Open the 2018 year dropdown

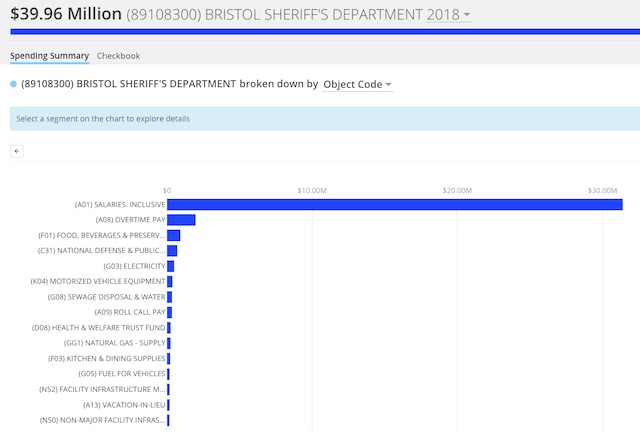tap(449, 15)
